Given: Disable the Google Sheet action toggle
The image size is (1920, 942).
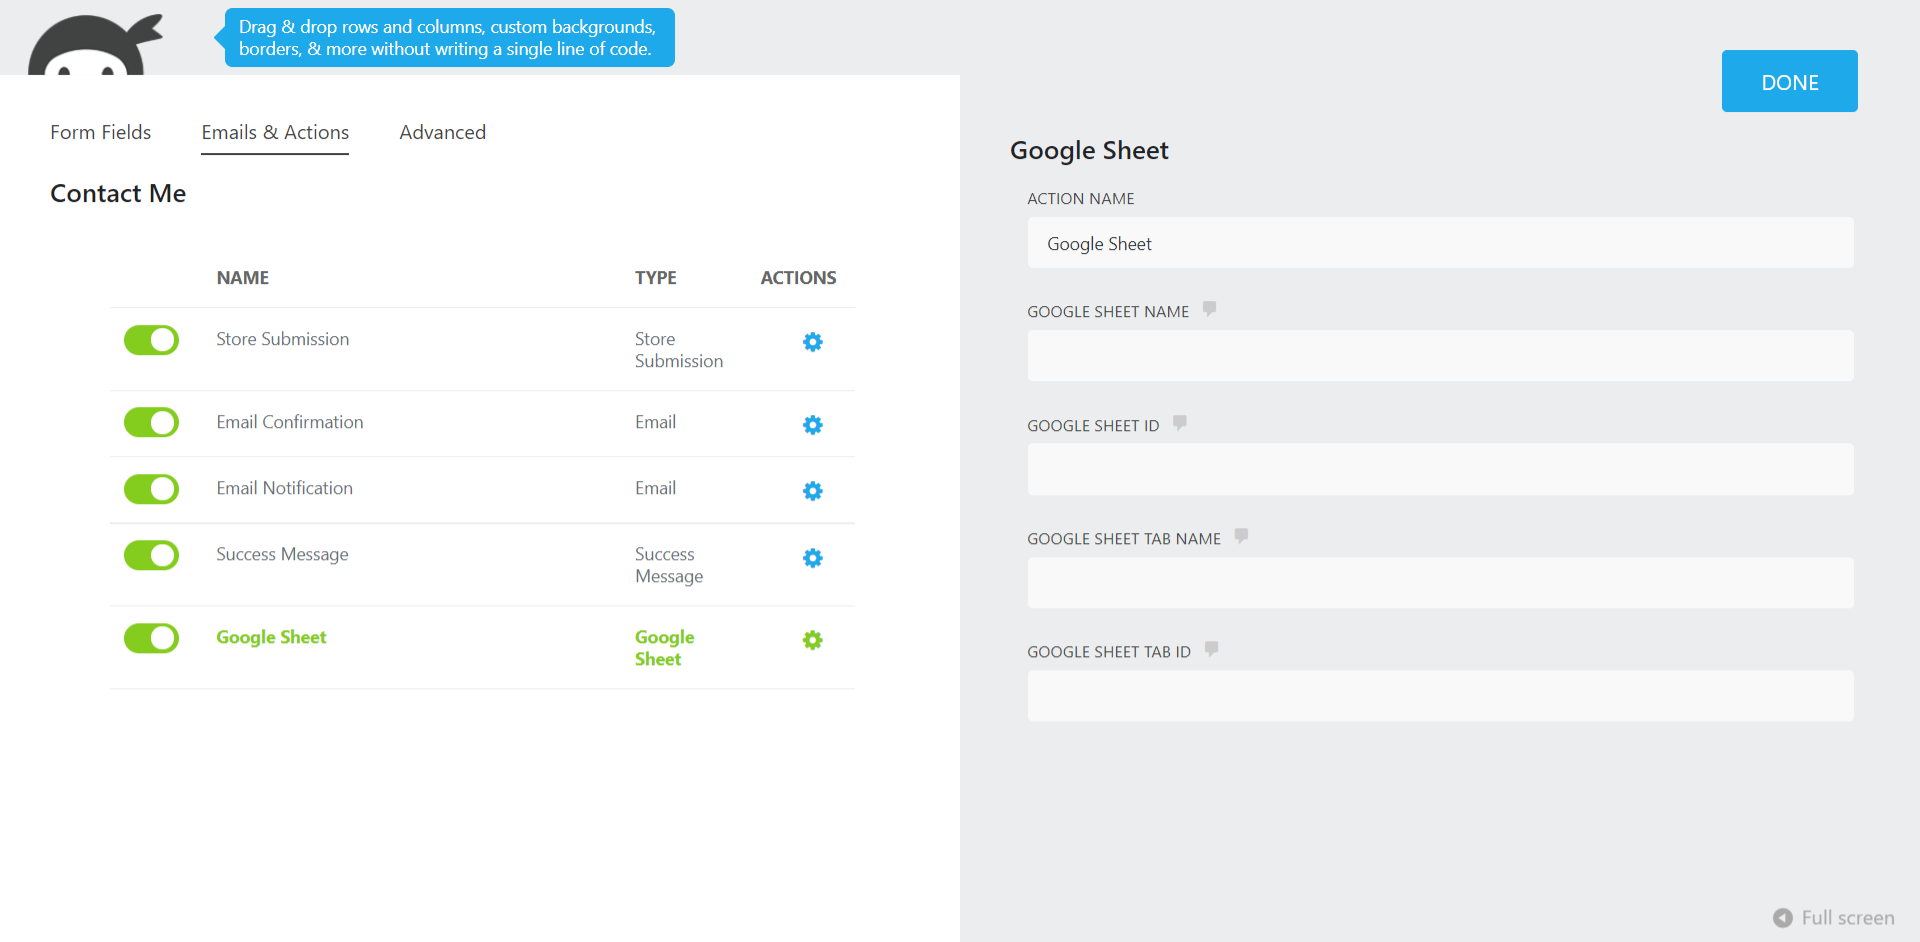Looking at the screenshot, I should coord(151,638).
